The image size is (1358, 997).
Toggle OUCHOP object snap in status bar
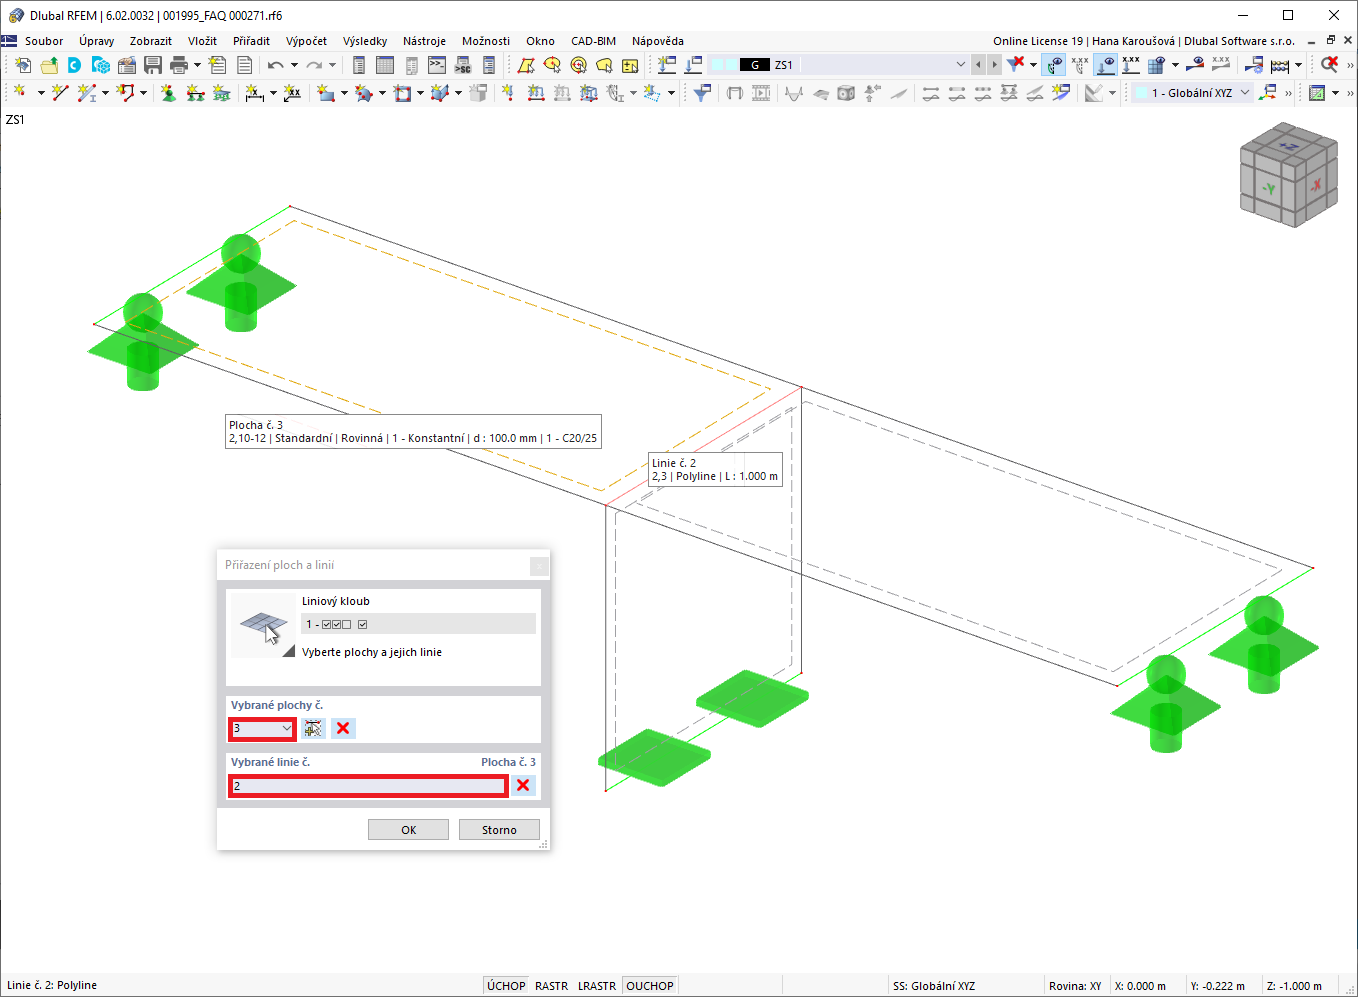click(650, 986)
